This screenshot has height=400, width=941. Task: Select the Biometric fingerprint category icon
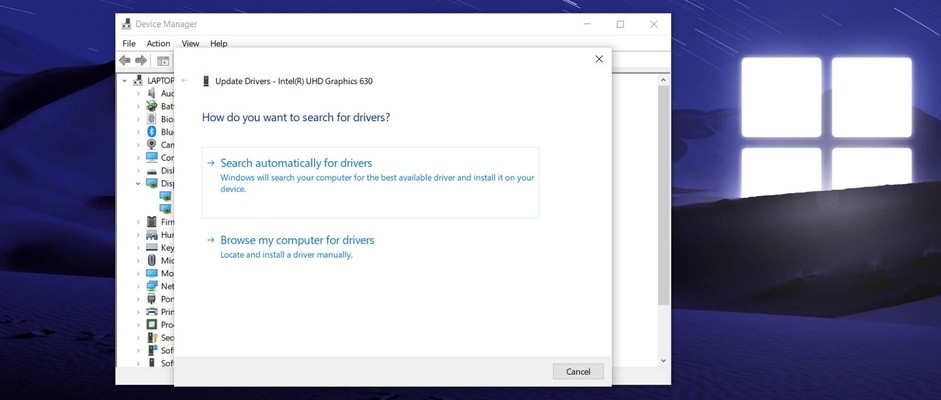click(151, 119)
